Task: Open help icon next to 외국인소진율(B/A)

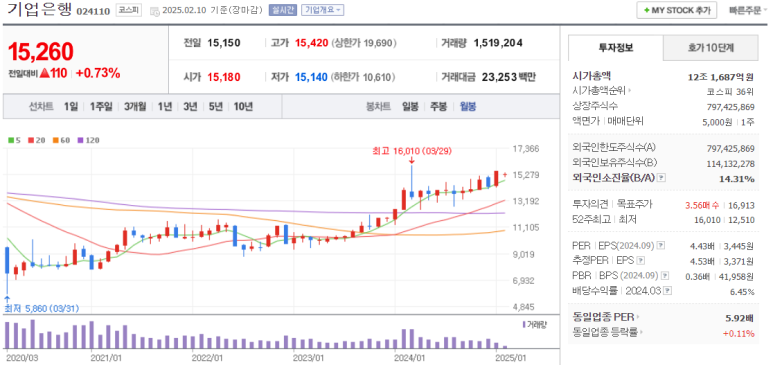Action: (662, 178)
